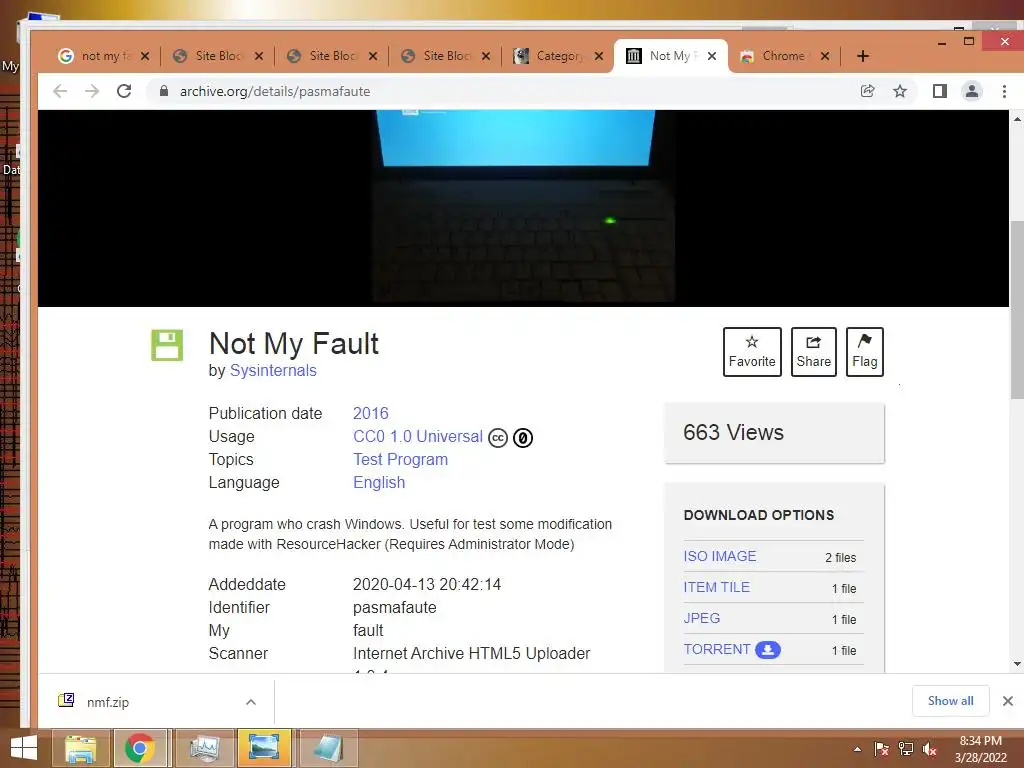Open the ISO IMAGE download option
Screen dimensions: 1024x768
720,556
